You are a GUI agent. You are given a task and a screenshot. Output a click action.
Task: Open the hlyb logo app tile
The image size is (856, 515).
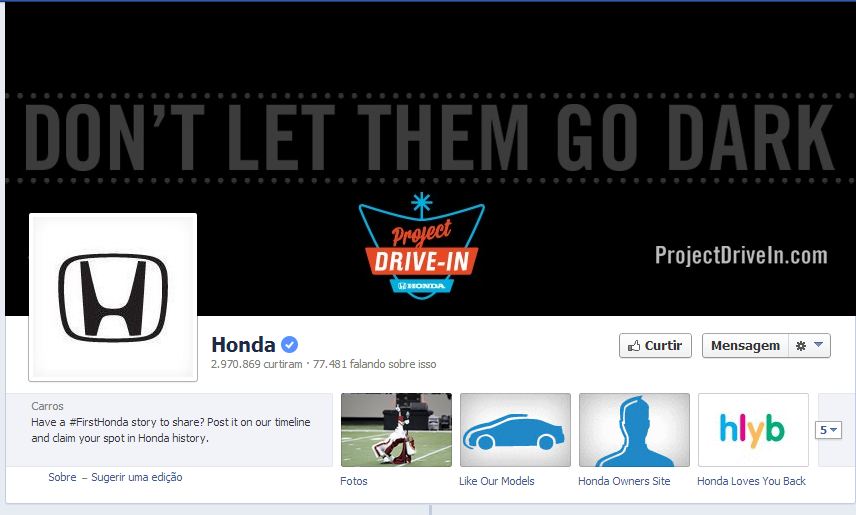point(753,430)
